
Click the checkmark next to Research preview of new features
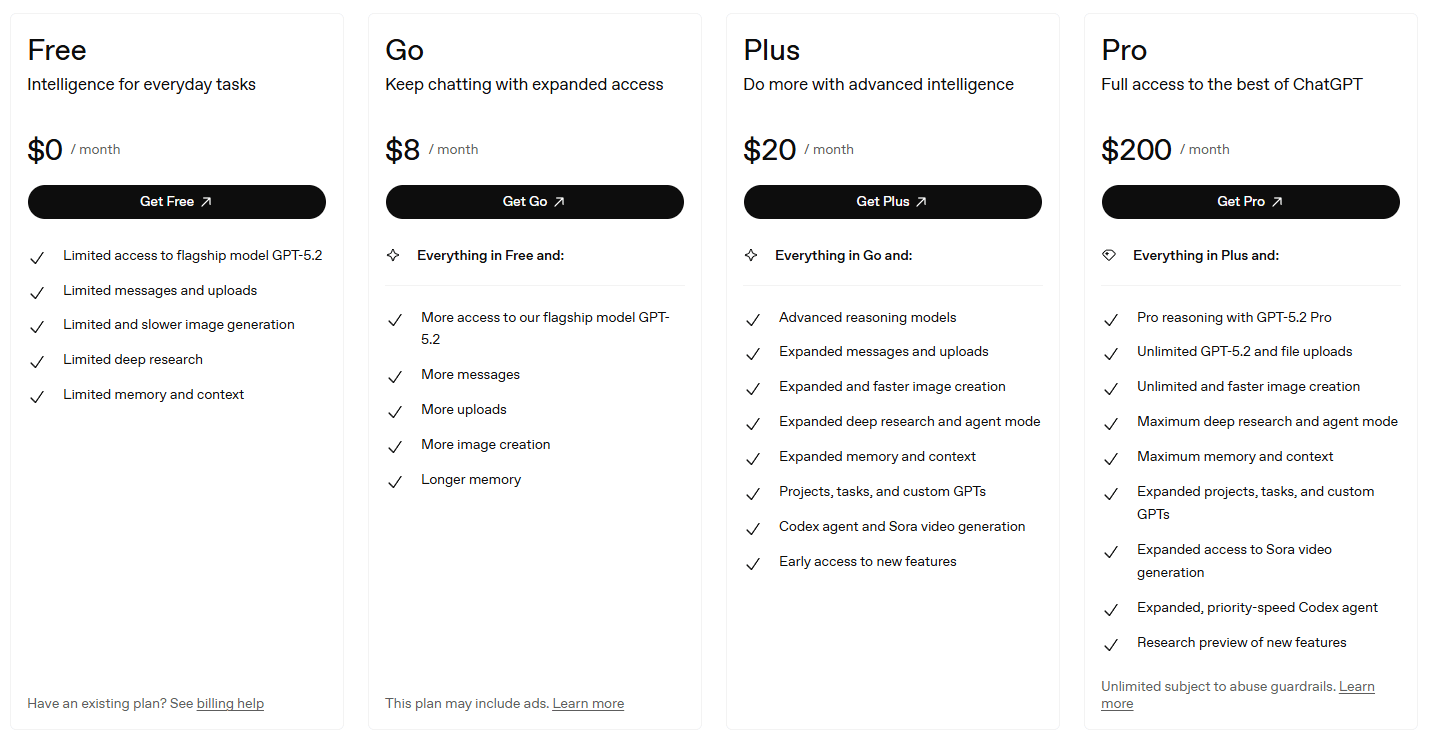pos(1111,643)
